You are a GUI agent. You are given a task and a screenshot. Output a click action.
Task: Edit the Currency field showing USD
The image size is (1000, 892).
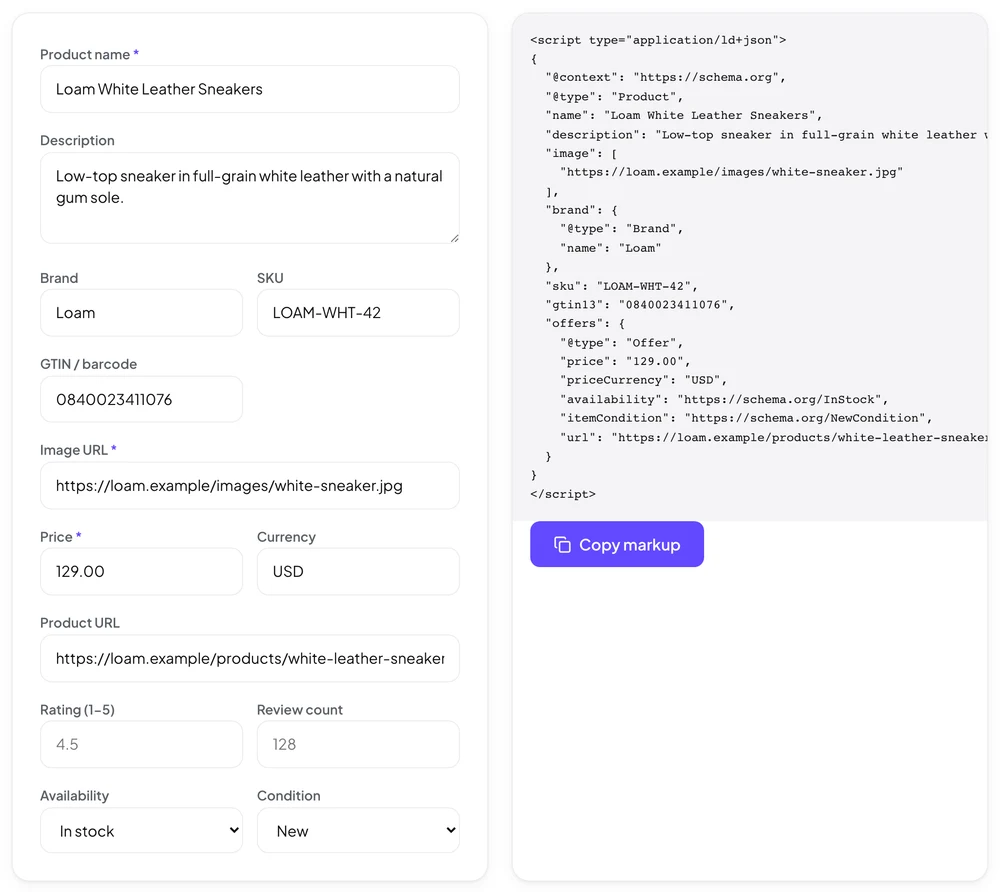pyautogui.click(x=358, y=571)
